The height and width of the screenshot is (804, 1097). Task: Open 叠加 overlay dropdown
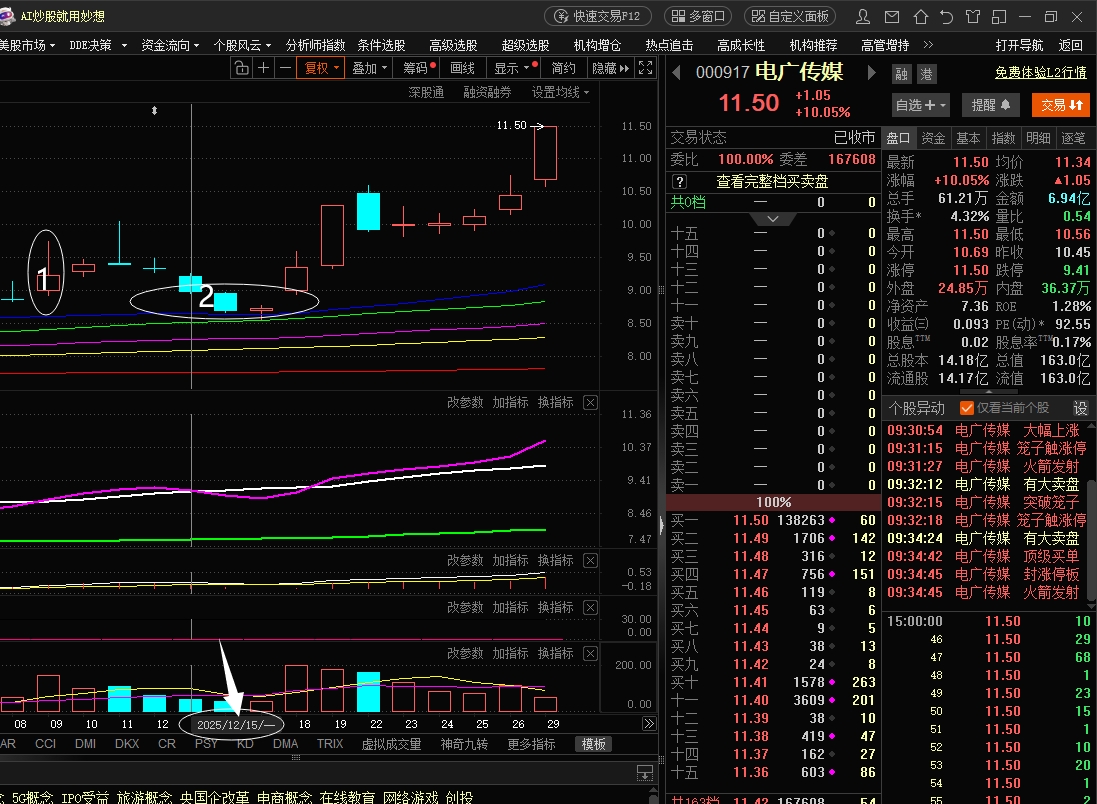[x=369, y=68]
